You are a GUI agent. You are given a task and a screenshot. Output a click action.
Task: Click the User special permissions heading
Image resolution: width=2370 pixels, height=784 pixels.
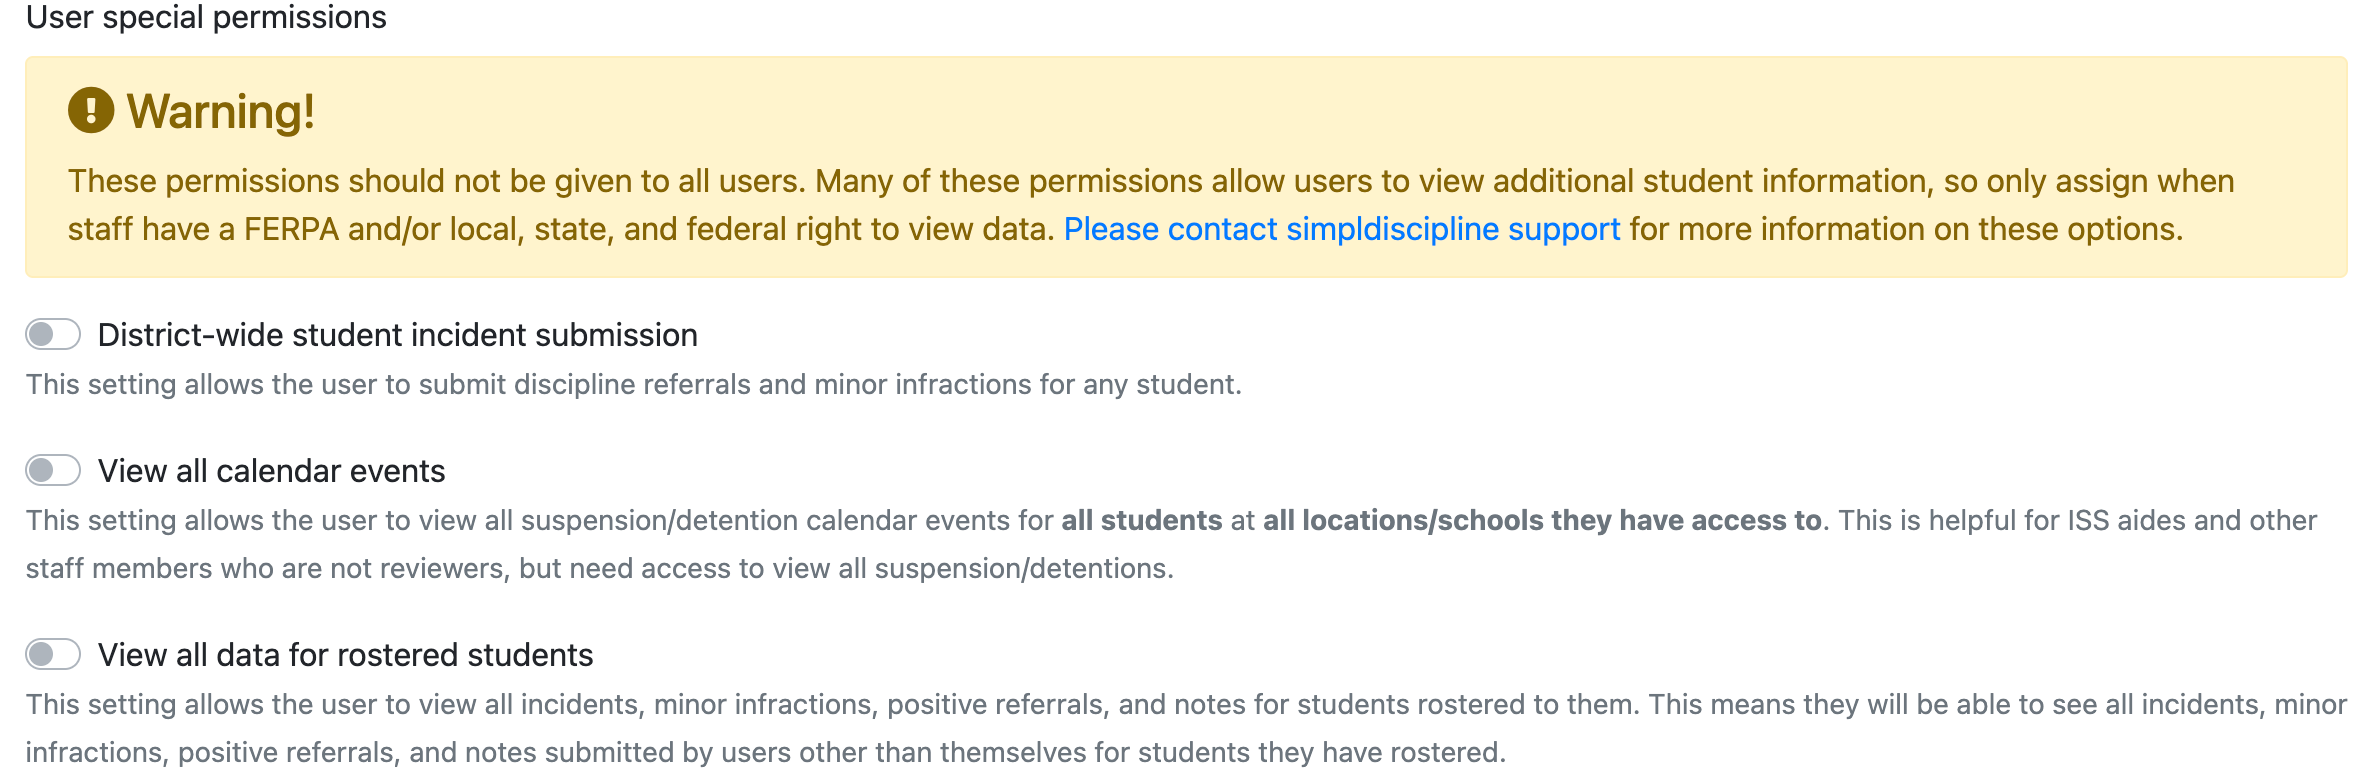tap(206, 17)
